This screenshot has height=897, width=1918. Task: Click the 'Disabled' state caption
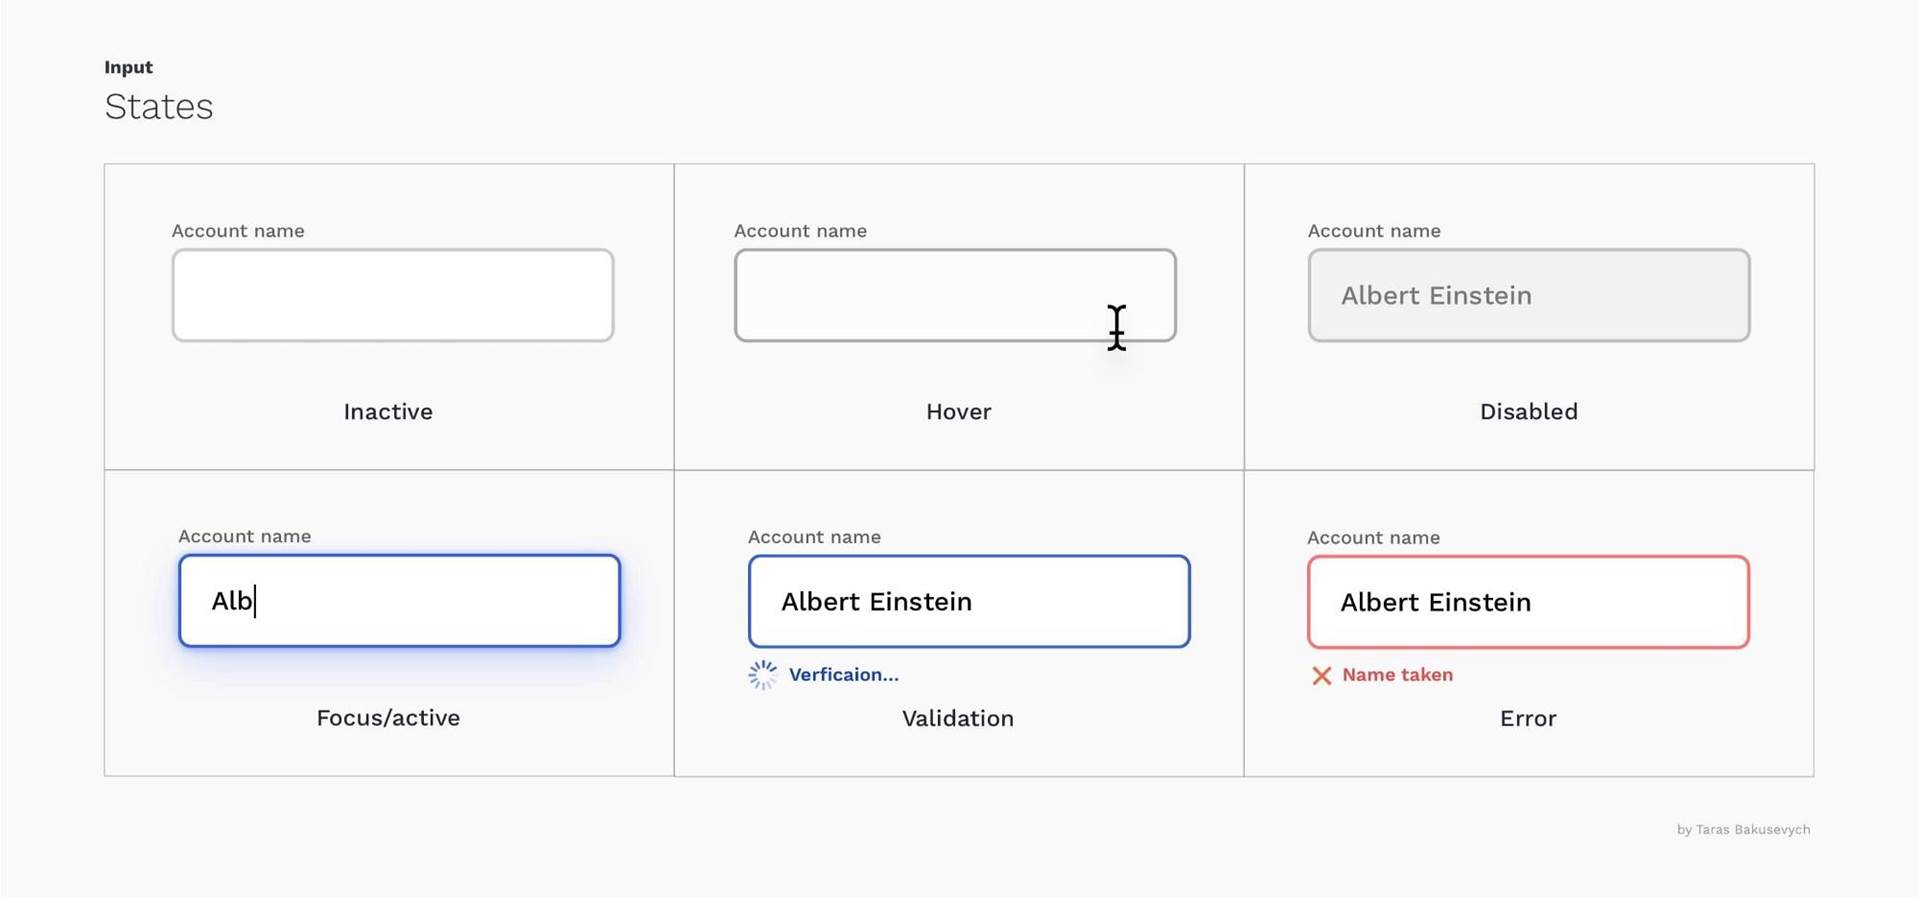[x=1528, y=412]
